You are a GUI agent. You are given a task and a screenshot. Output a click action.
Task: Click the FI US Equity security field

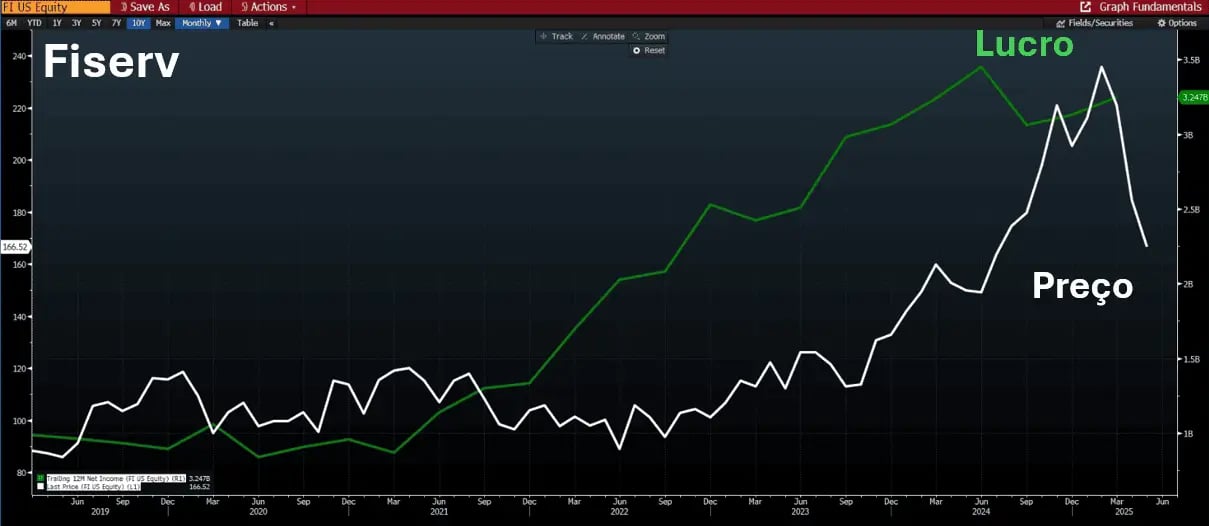pos(55,6)
